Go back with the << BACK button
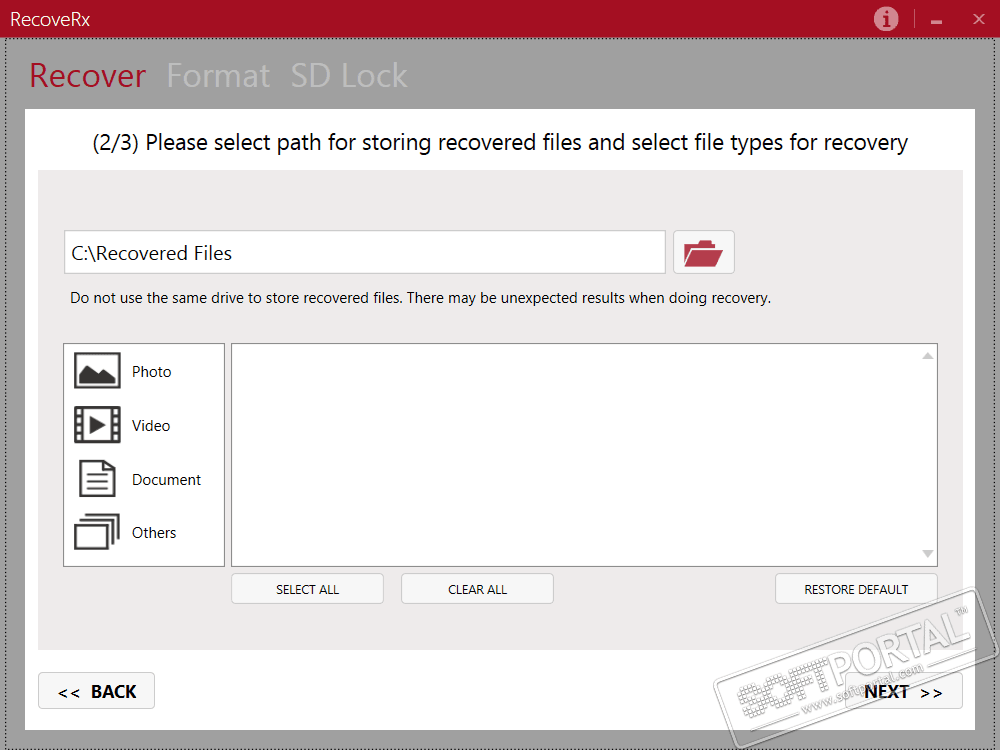The width and height of the screenshot is (1000, 750). (x=96, y=691)
